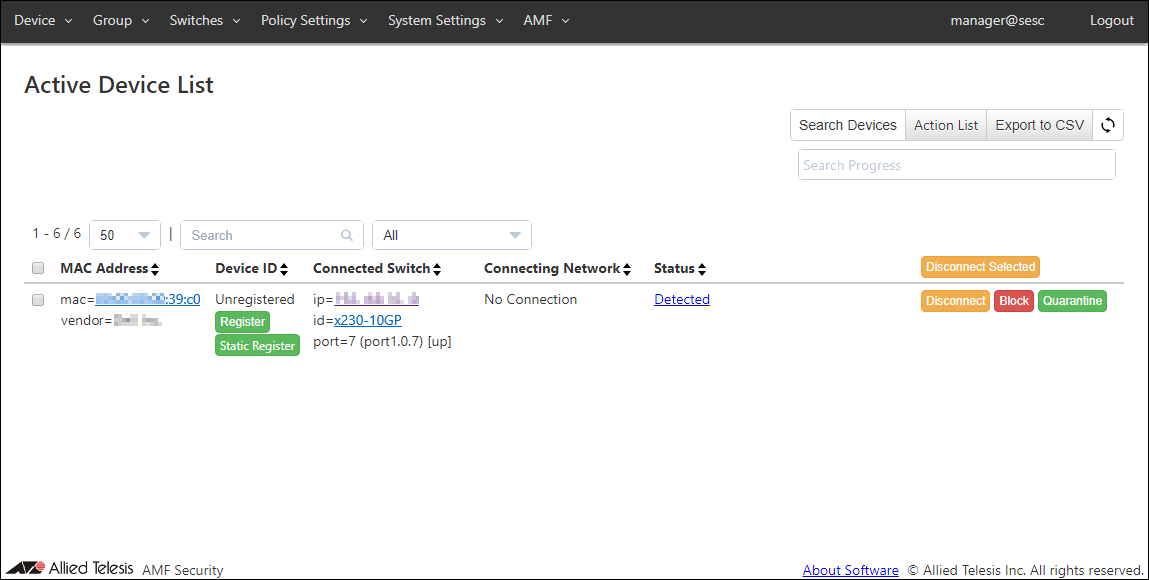
Task: Open the Policy Settings menu
Action: point(314,20)
